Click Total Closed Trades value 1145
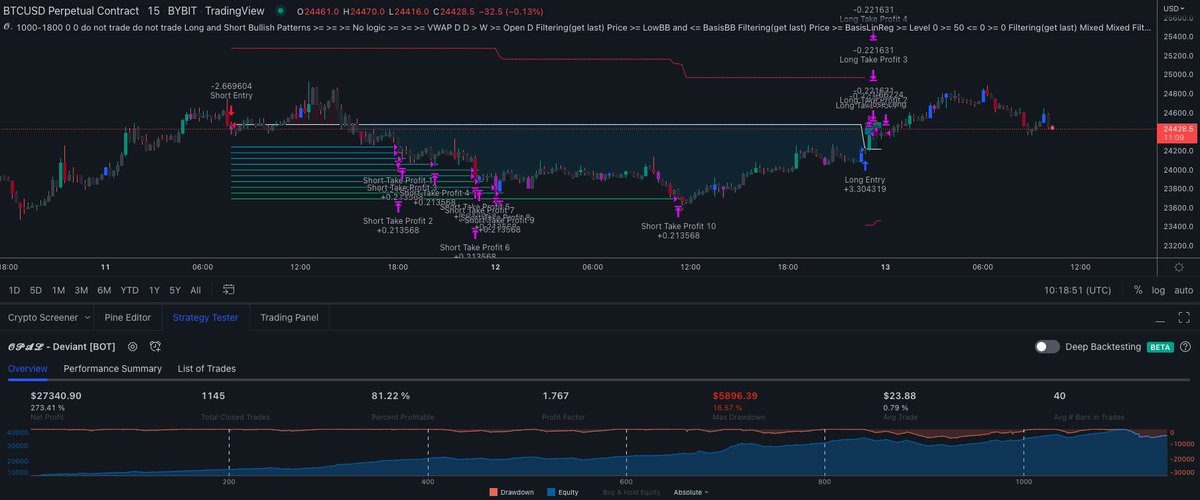This screenshot has height=500, width=1200. (x=213, y=396)
